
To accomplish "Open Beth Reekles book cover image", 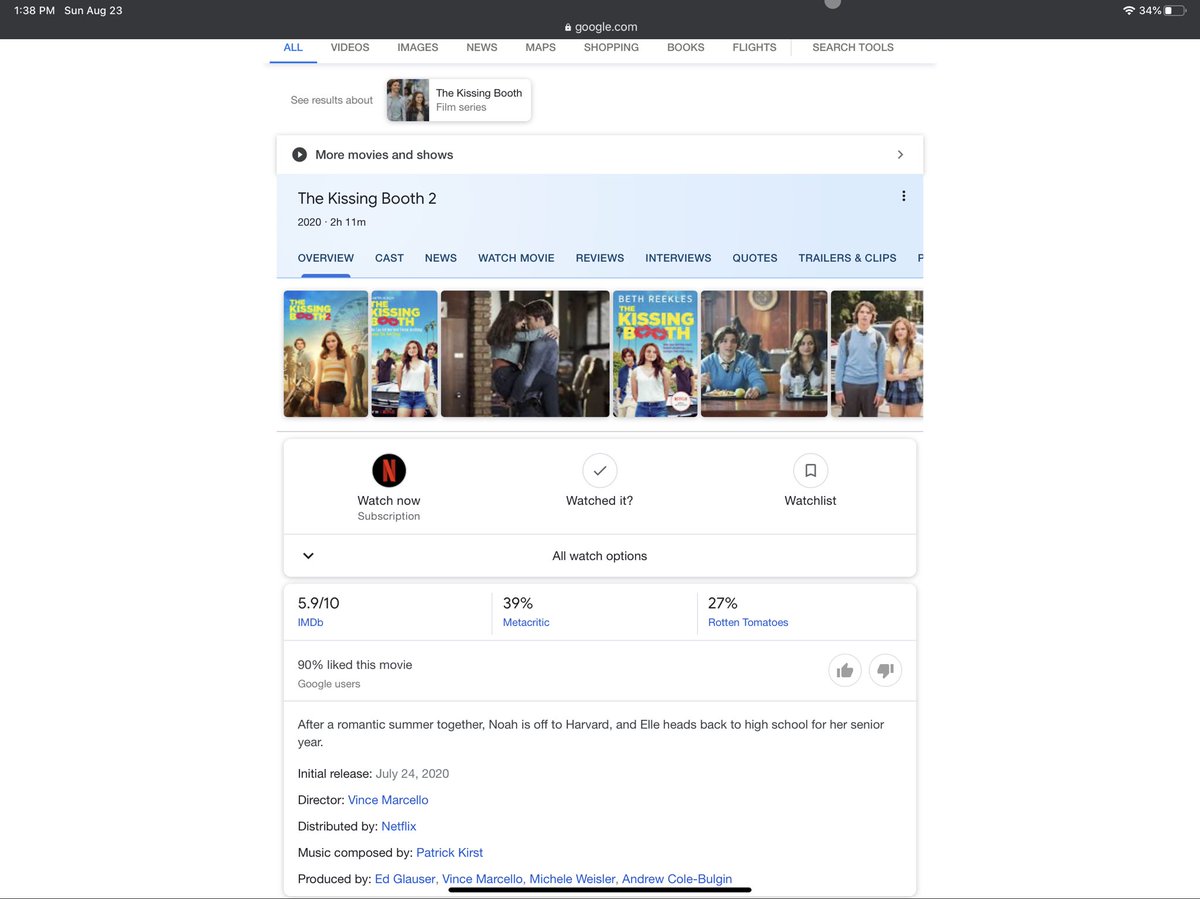I will coord(655,354).
